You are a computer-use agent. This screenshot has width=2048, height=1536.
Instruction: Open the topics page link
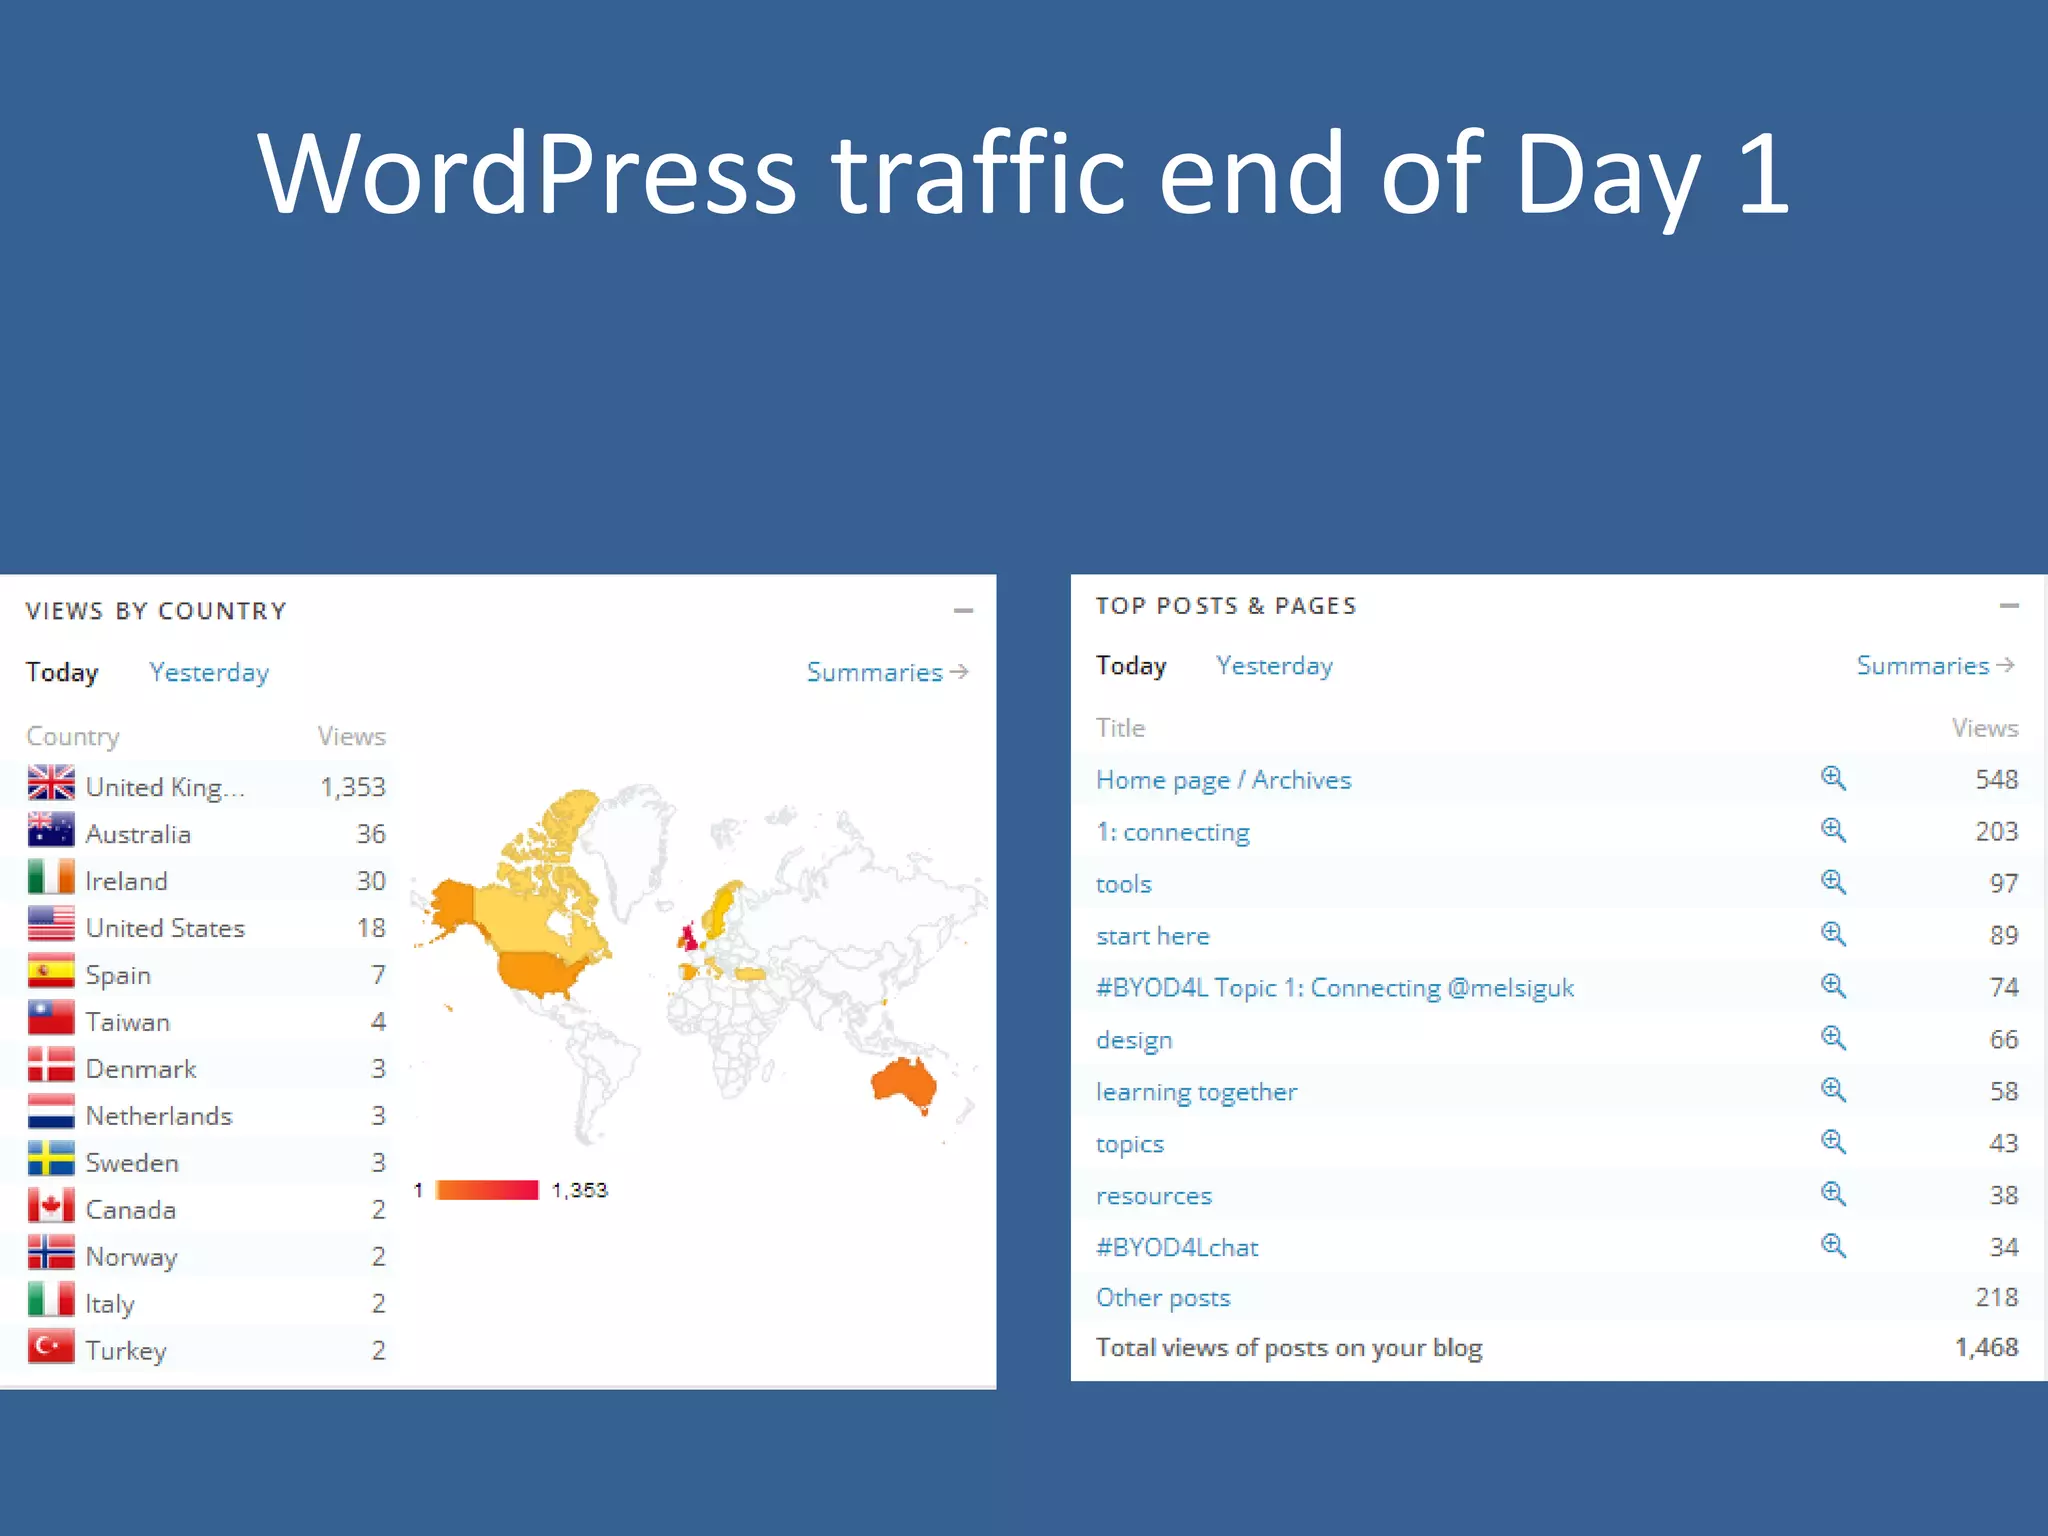coord(1130,1144)
